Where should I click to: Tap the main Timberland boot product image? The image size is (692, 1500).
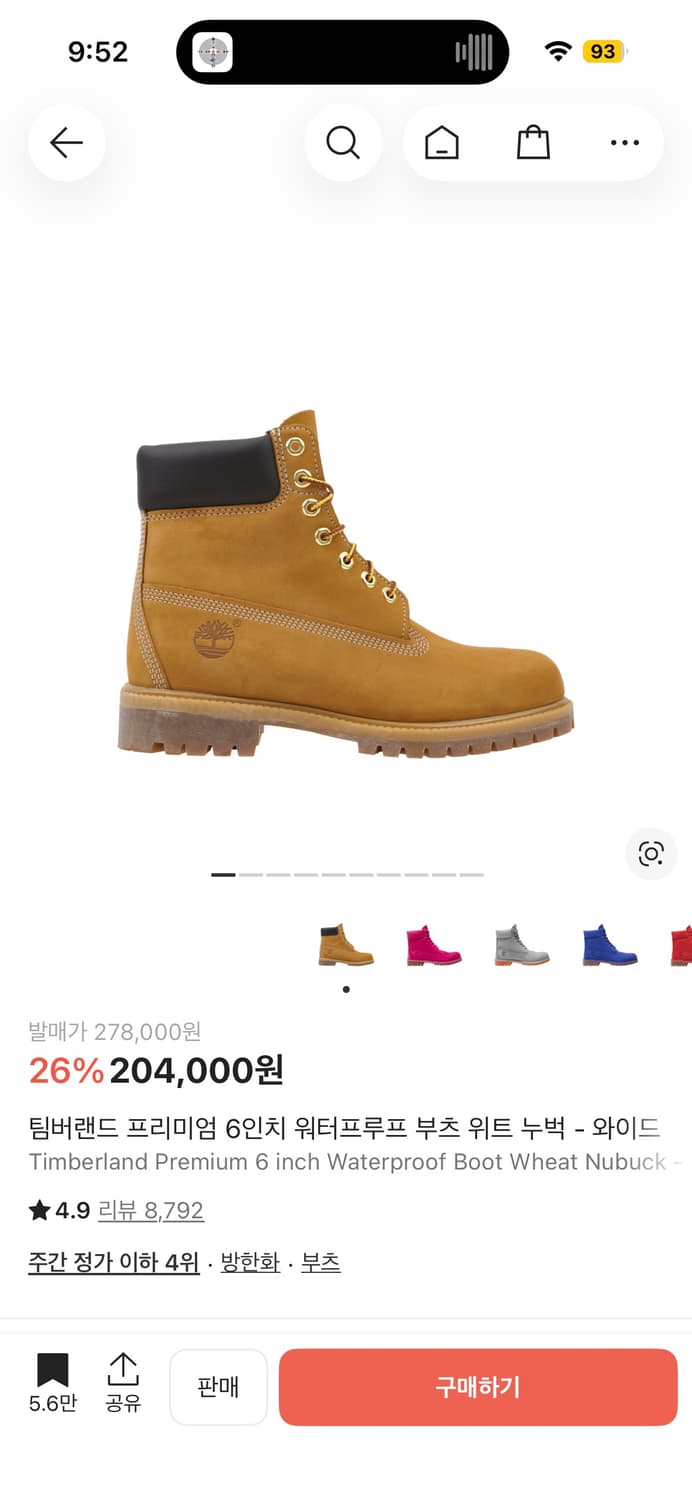(x=346, y=584)
